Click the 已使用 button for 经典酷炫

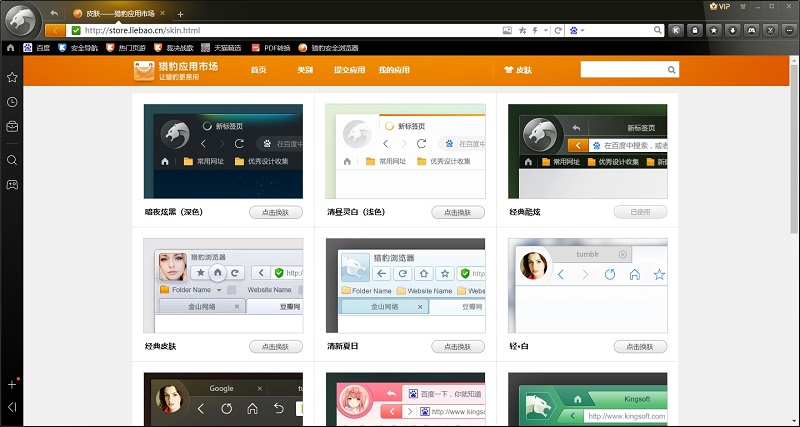point(640,212)
